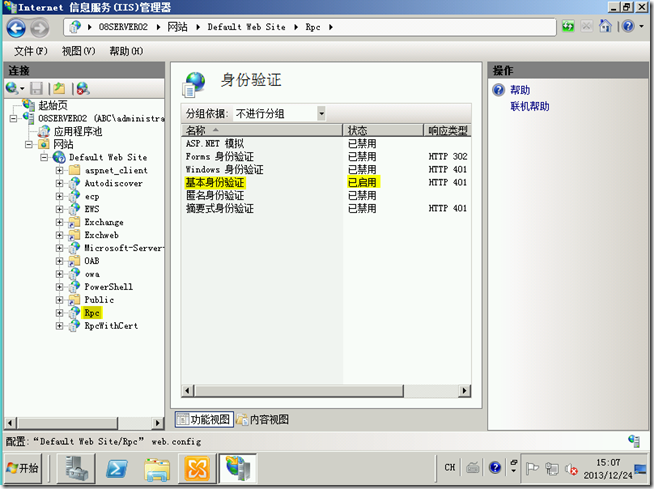Click the status bar configuration icon

(x=634, y=441)
